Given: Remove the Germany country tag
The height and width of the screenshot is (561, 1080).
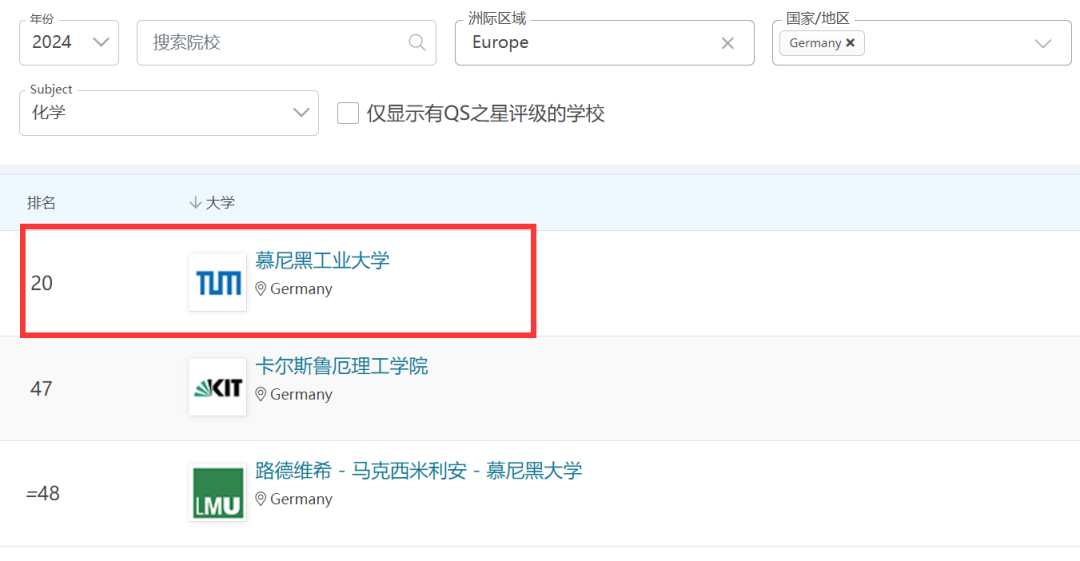Looking at the screenshot, I should point(851,43).
